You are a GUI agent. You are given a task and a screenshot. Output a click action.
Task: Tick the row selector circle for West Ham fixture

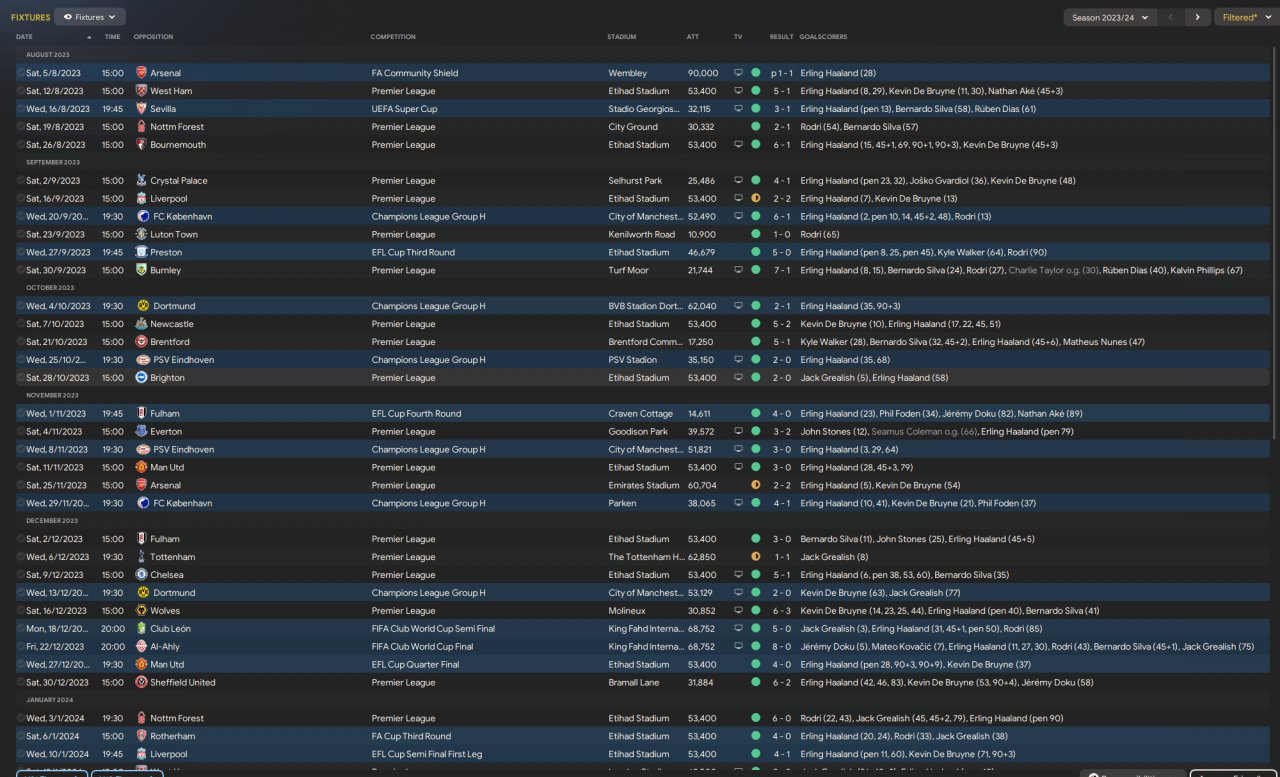tap(20, 91)
